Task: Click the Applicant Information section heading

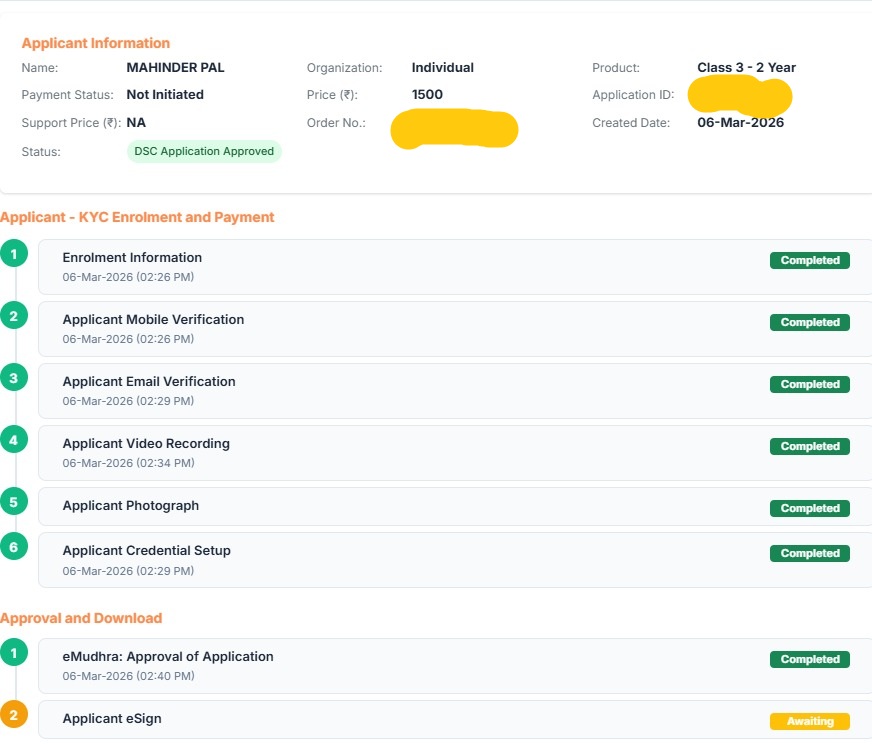Action: pos(96,43)
